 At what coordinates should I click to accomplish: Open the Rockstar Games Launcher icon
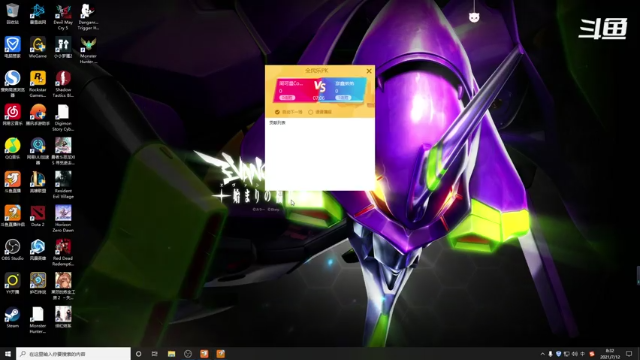[38, 83]
